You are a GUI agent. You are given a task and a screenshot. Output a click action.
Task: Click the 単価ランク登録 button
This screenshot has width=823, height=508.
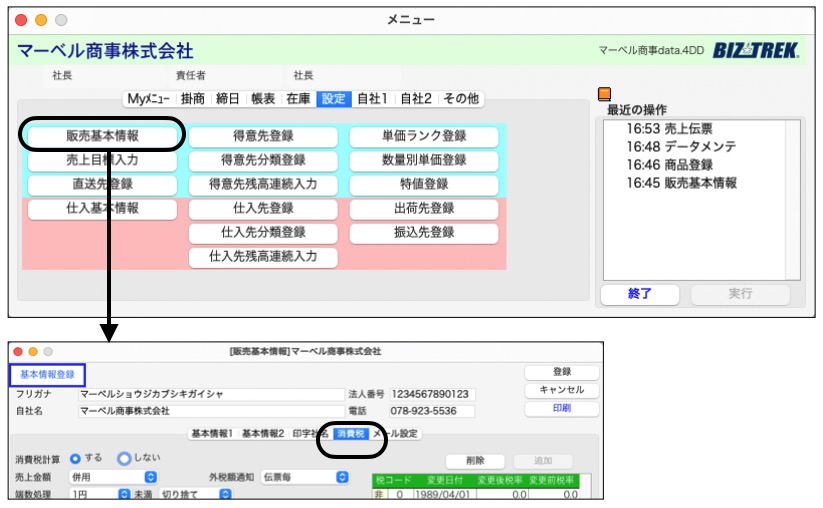tap(423, 137)
